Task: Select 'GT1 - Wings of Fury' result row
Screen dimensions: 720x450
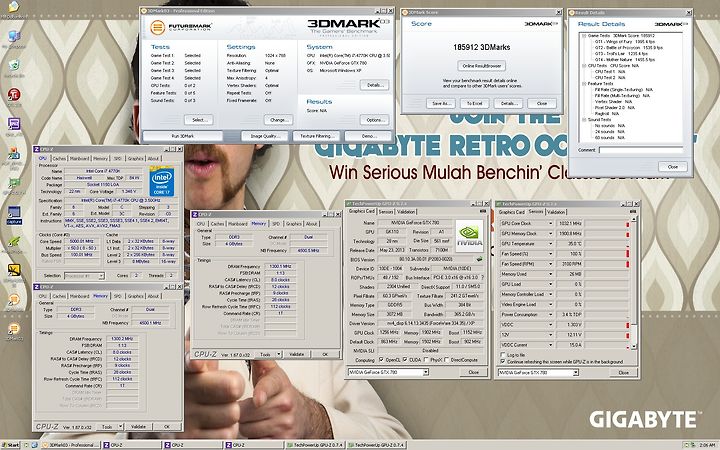Action: 625,41
